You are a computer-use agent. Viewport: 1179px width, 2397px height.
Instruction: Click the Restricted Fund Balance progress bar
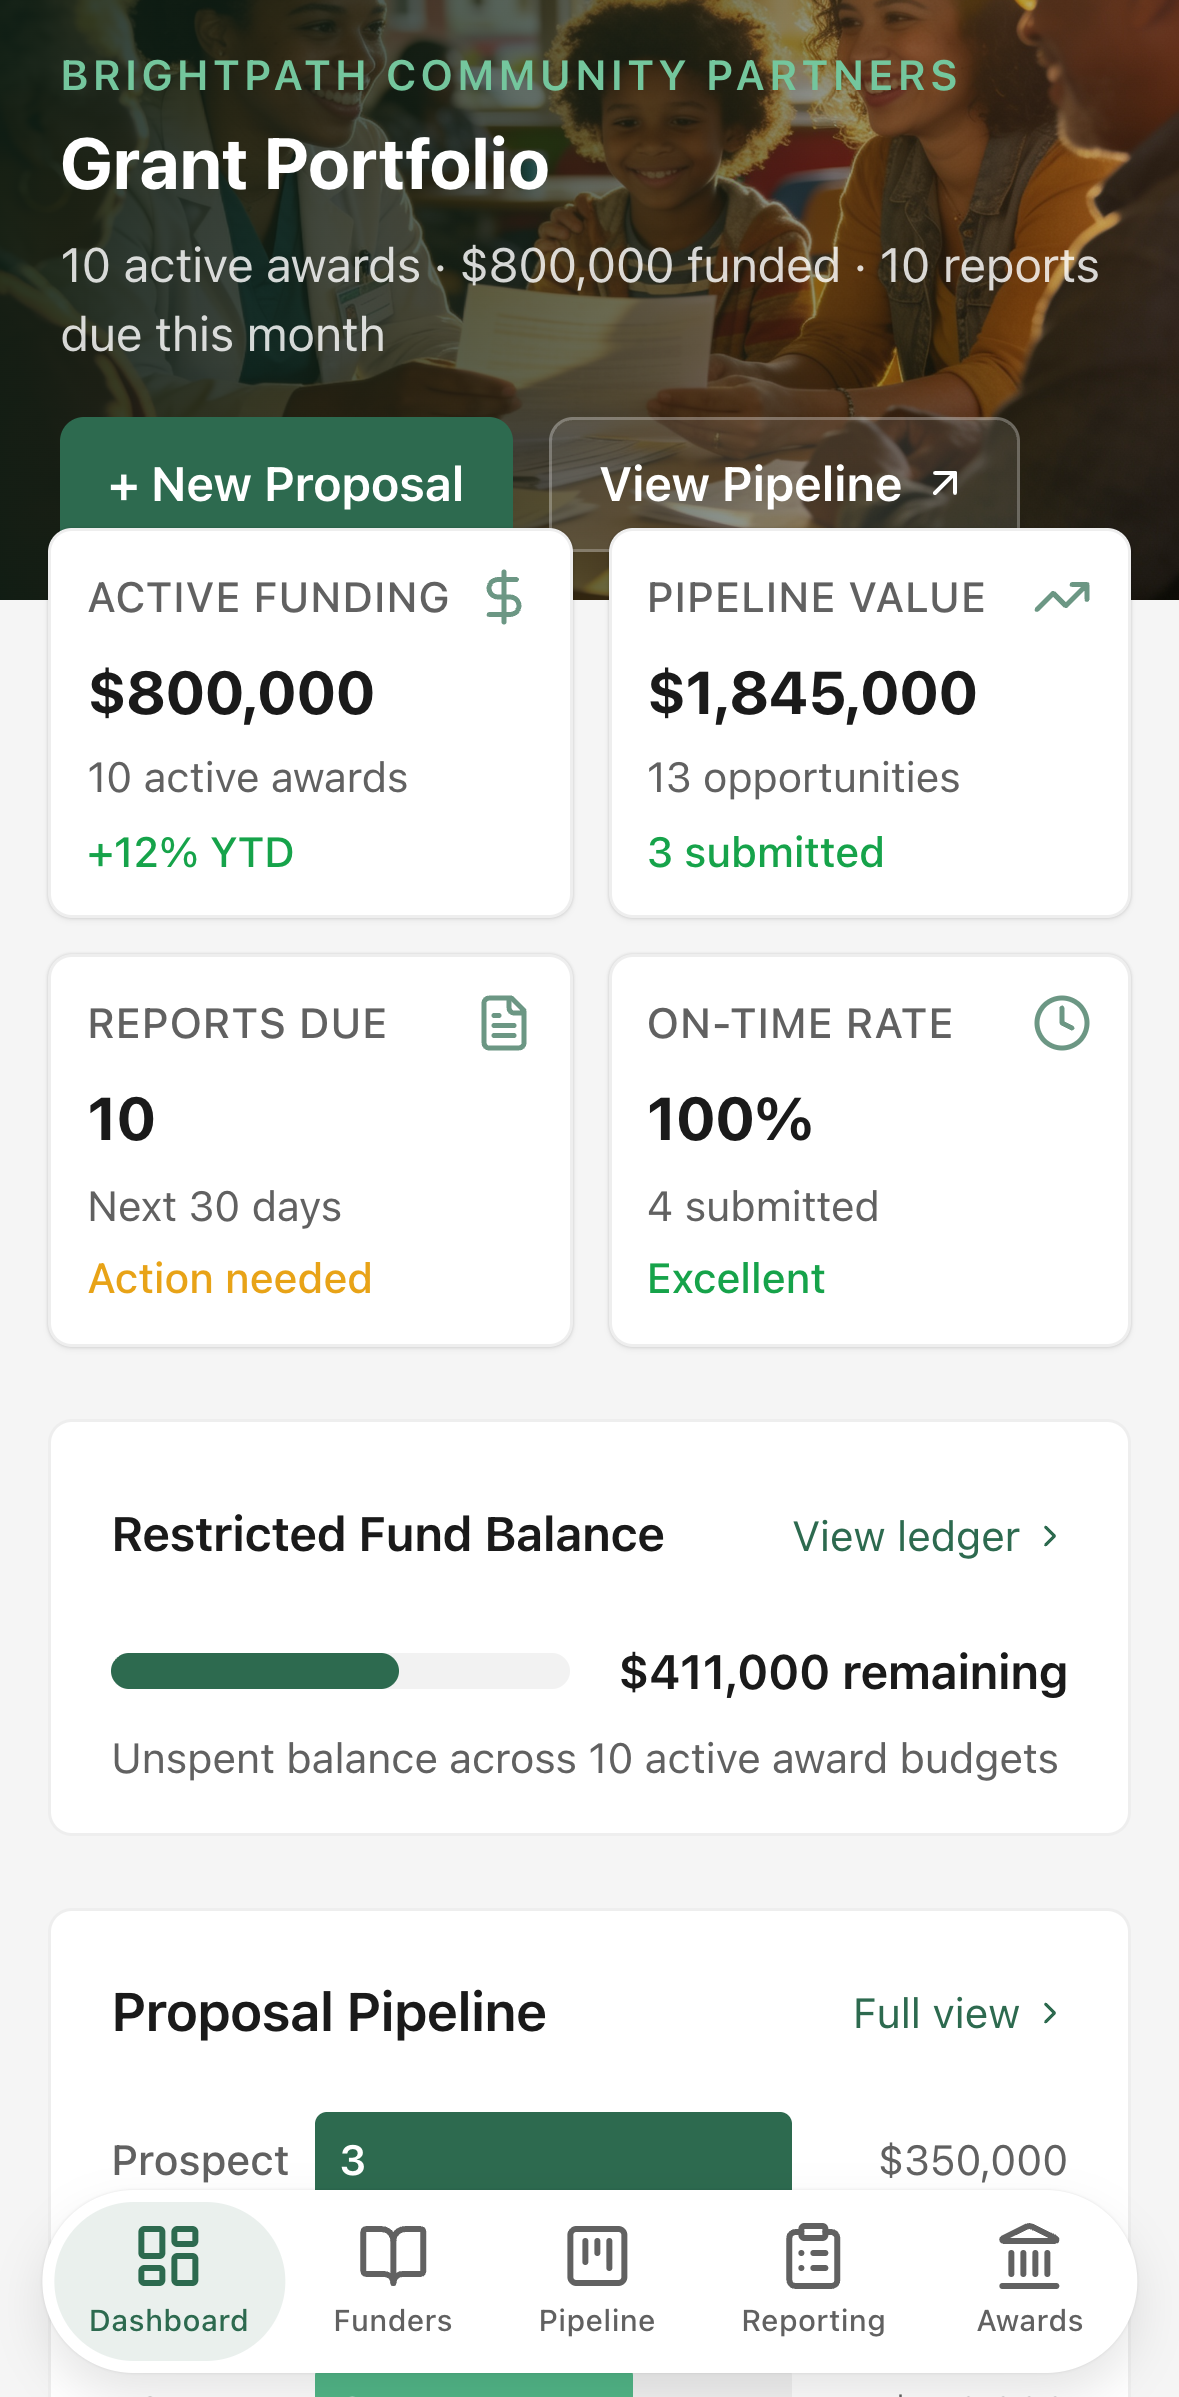[340, 1671]
